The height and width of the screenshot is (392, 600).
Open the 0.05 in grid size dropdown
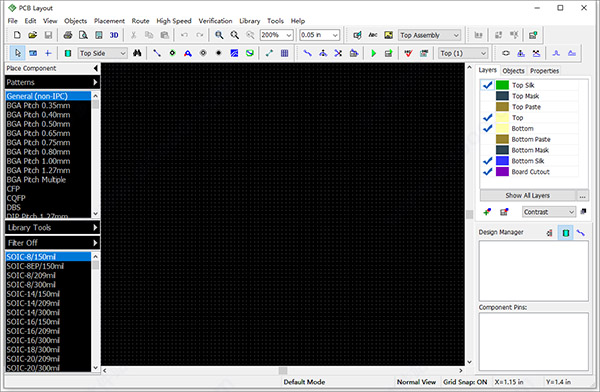335,35
